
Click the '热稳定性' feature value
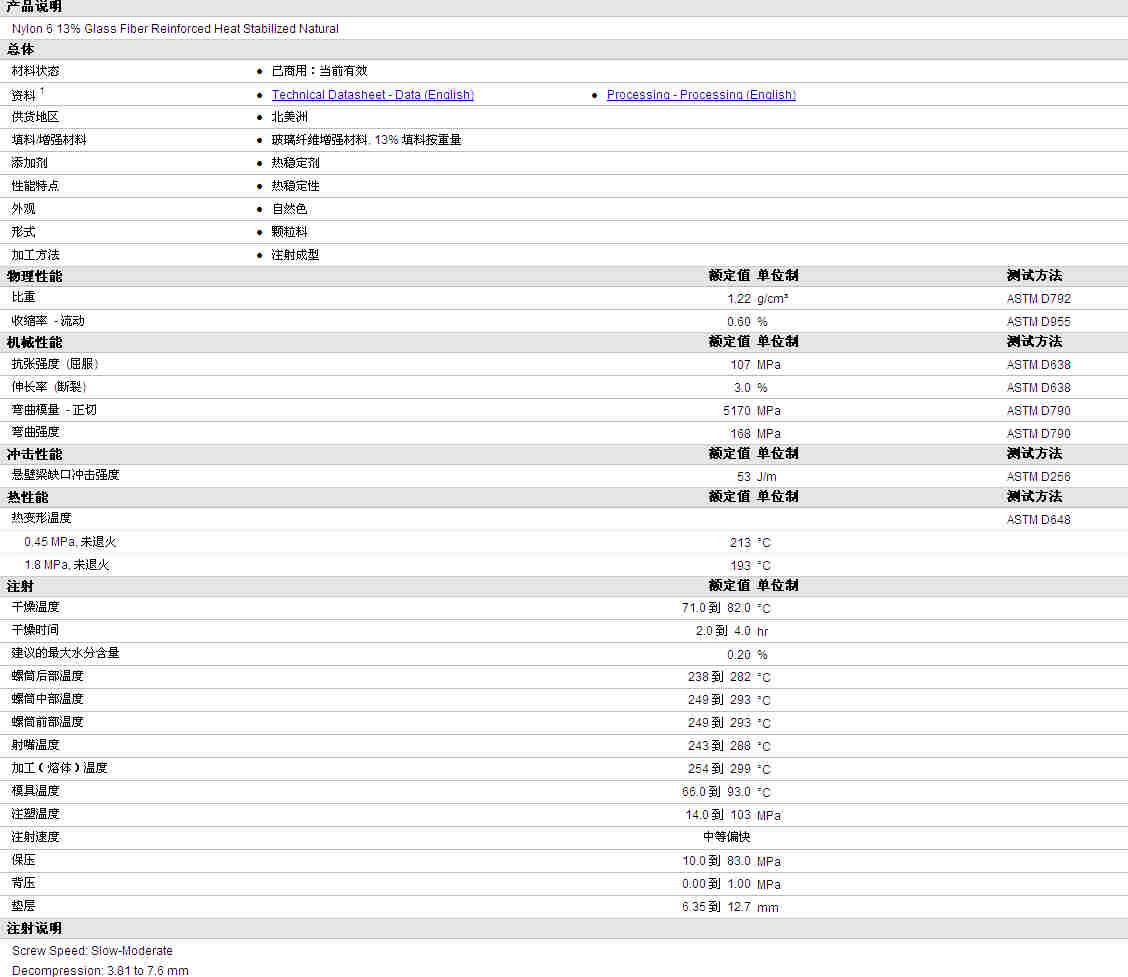click(x=295, y=186)
